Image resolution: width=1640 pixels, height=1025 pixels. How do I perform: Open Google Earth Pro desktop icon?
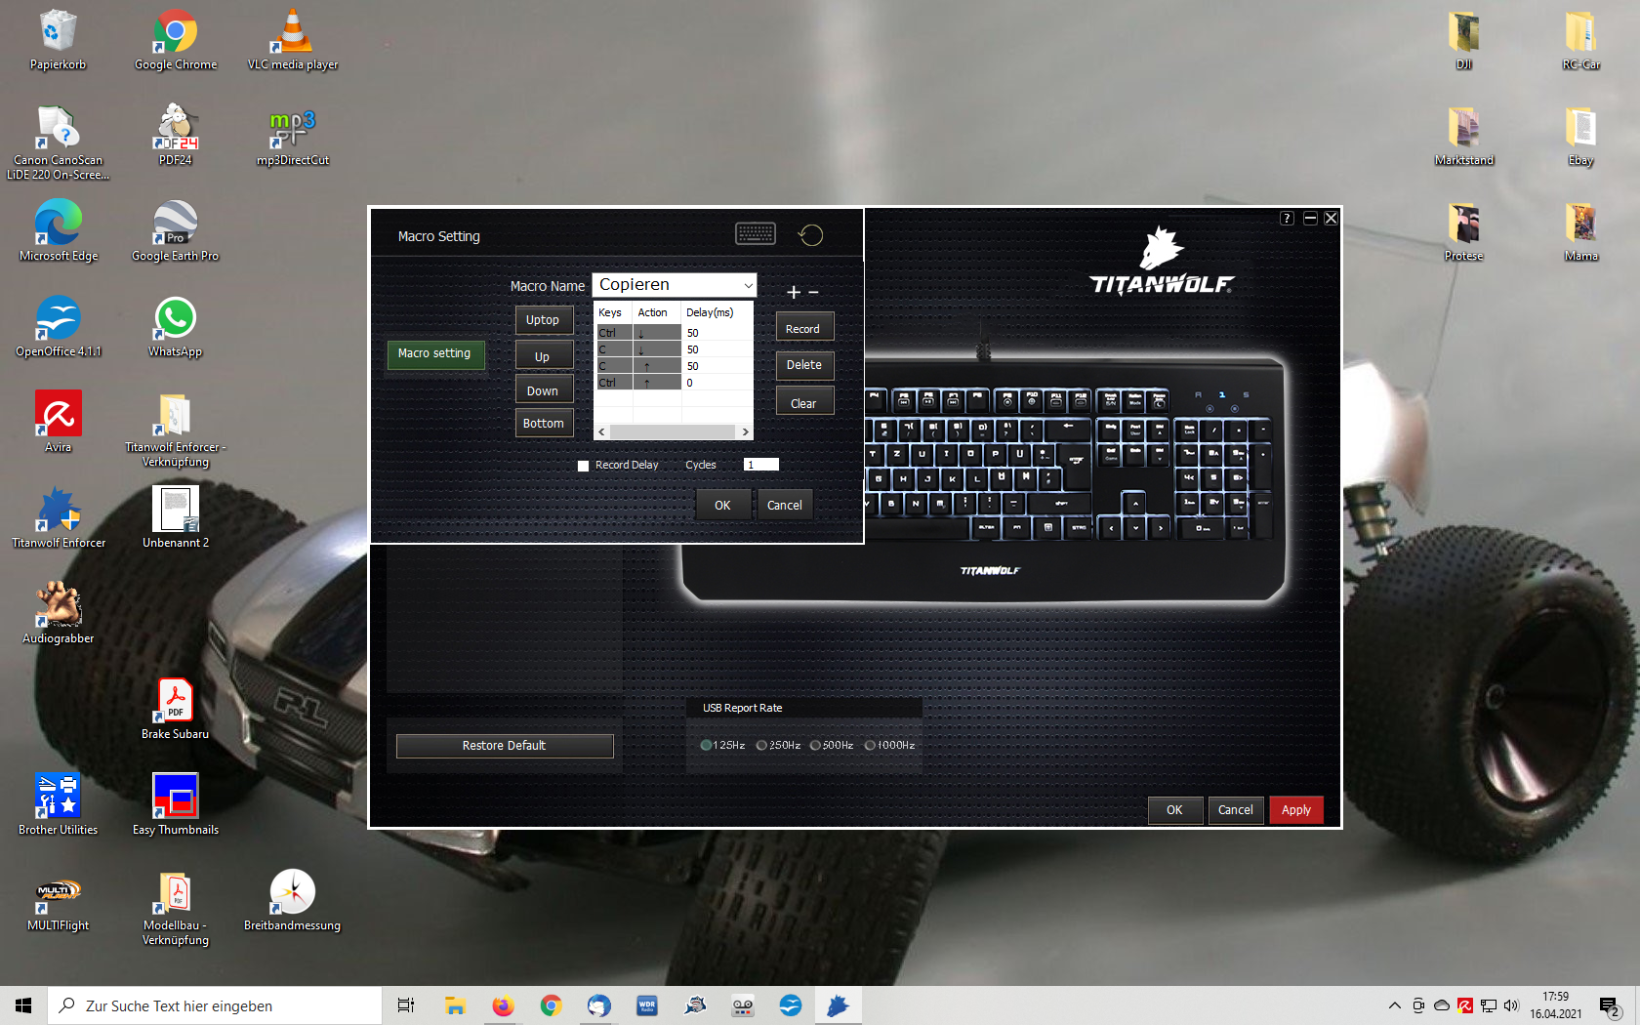pos(175,231)
